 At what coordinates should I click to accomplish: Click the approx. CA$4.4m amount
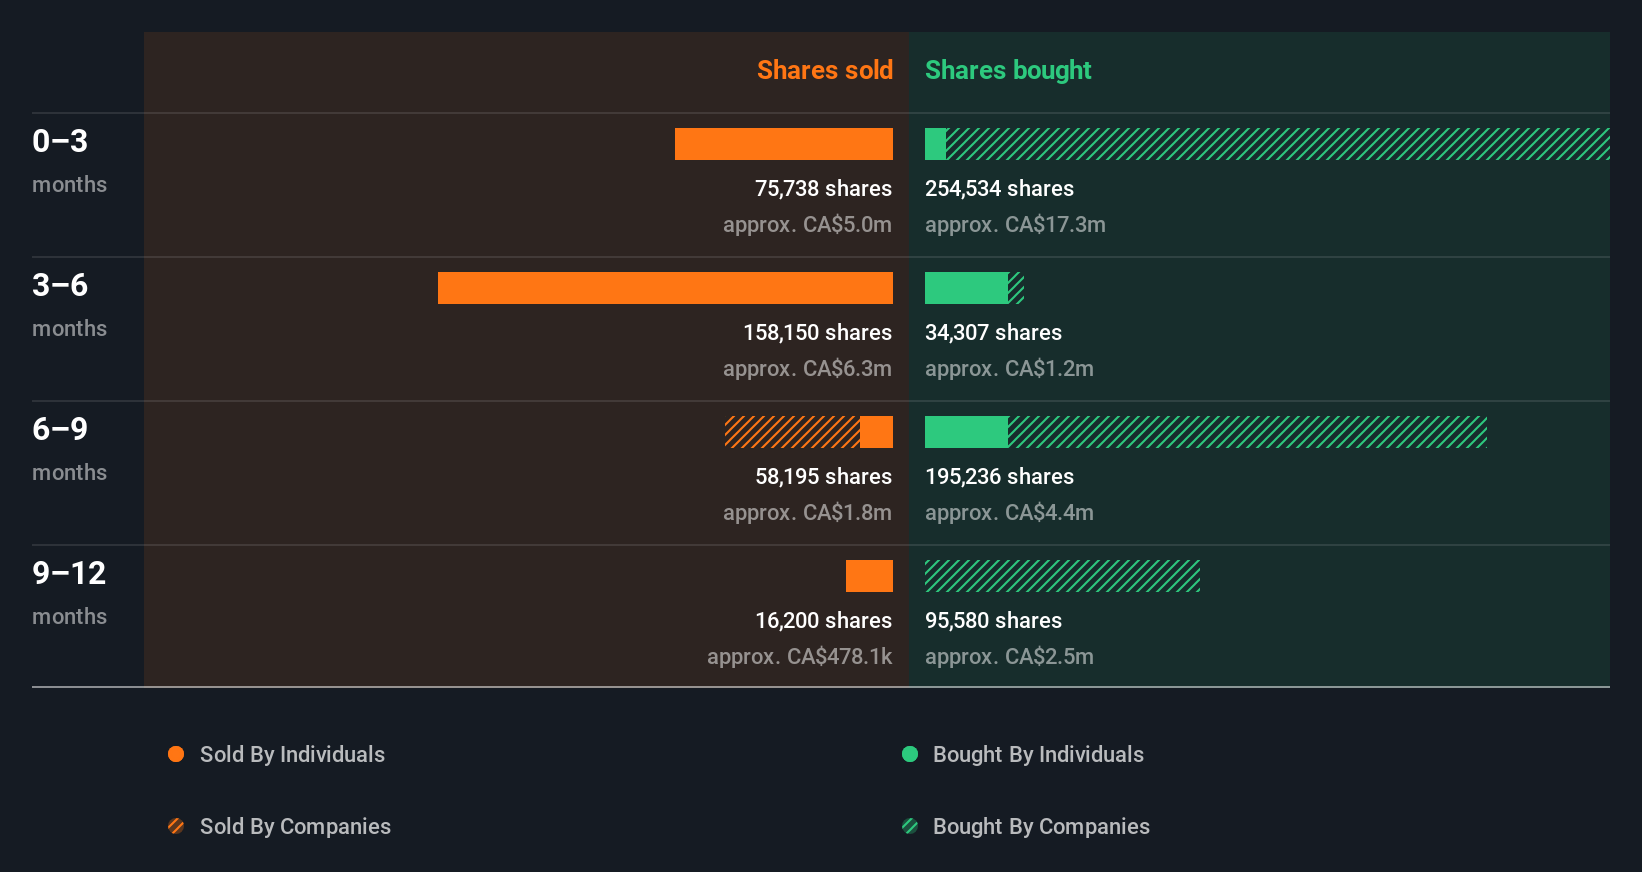click(1009, 512)
